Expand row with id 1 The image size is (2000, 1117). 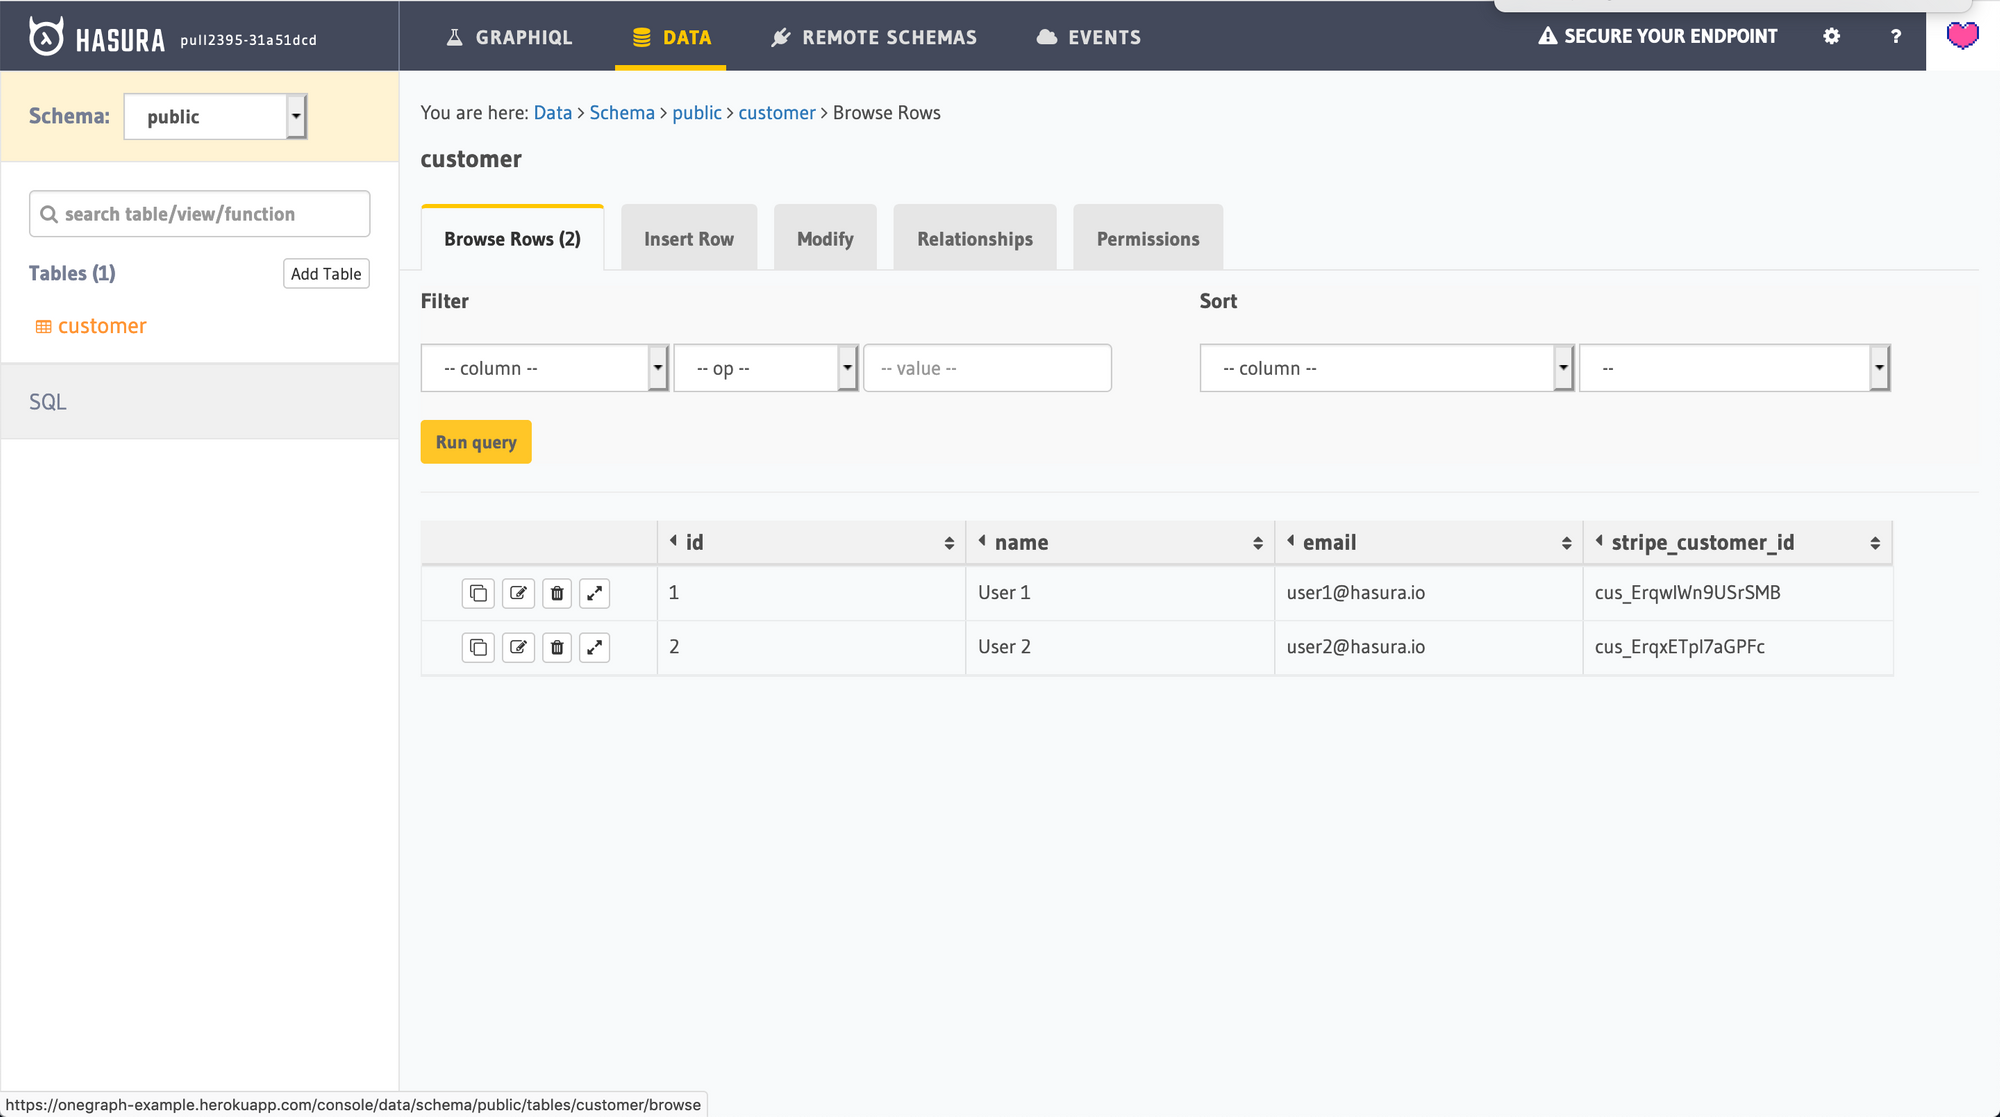click(x=595, y=593)
